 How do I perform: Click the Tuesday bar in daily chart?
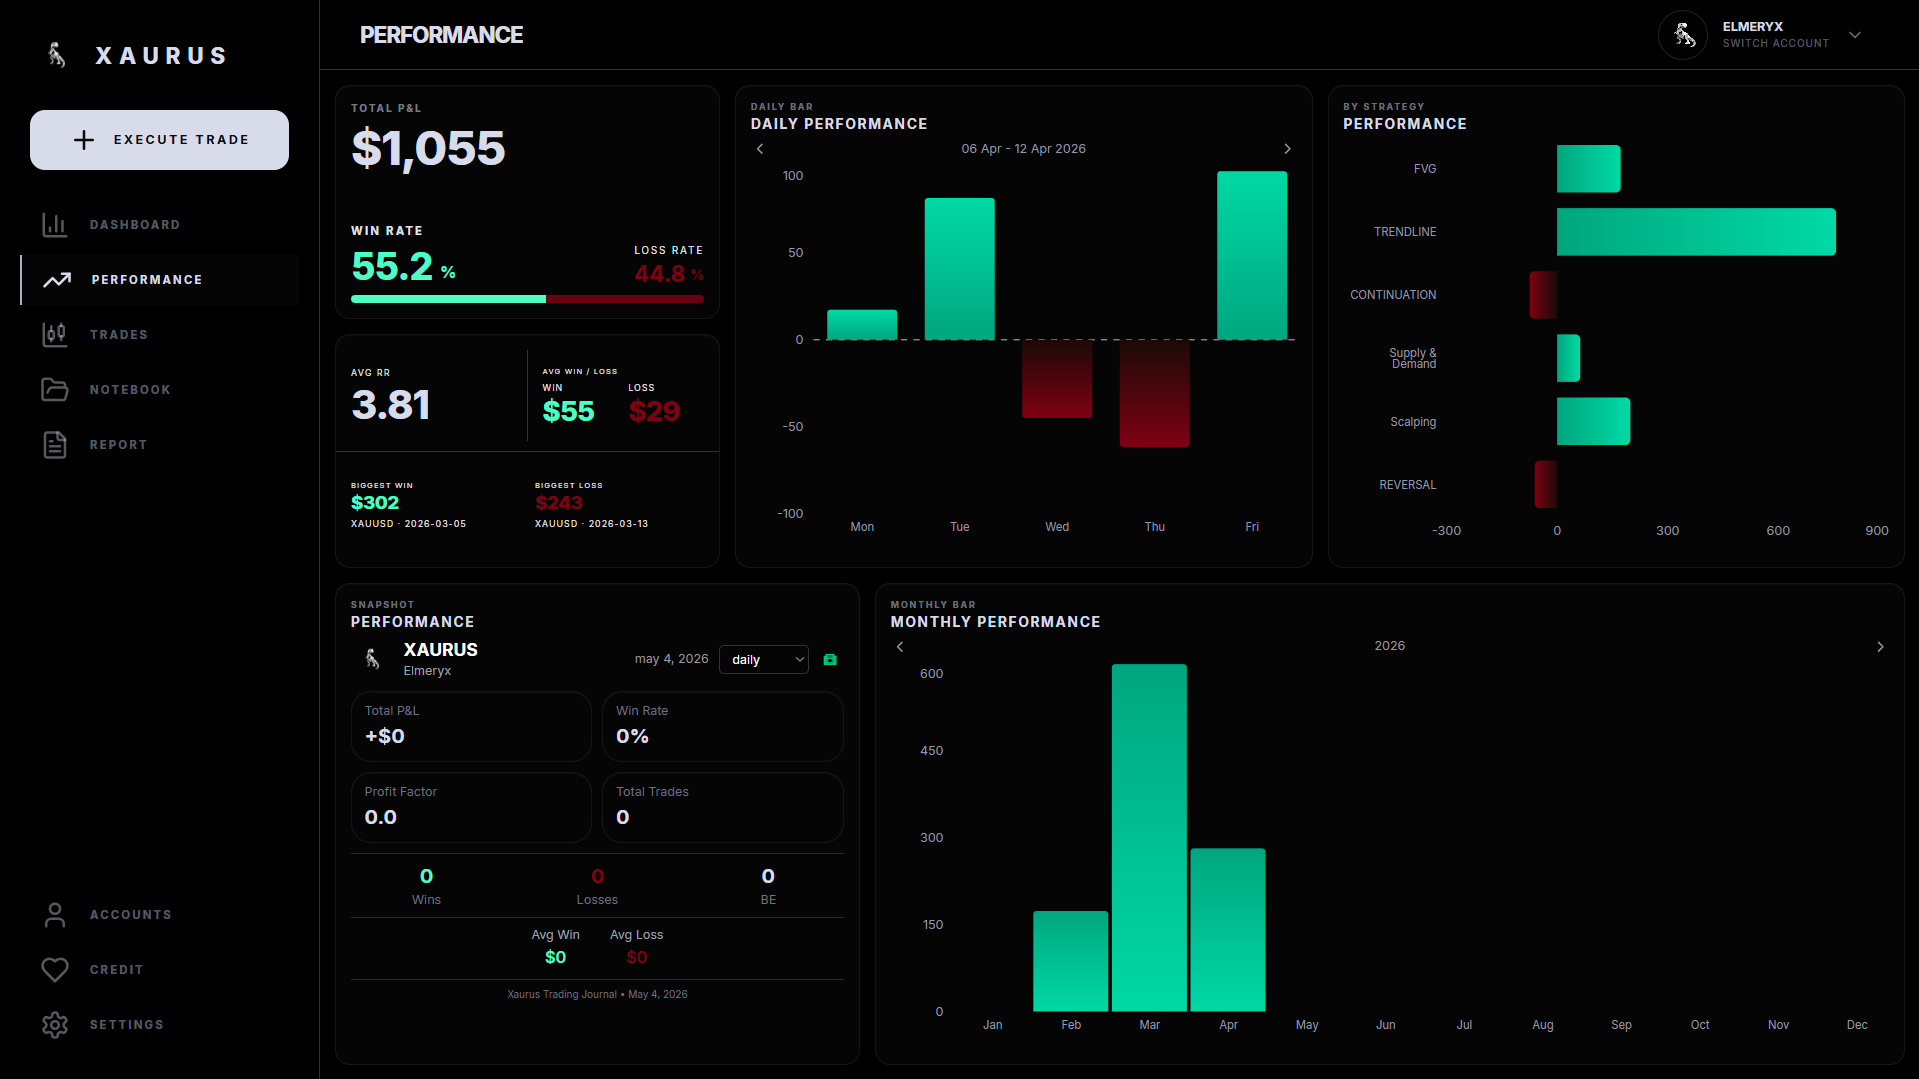coord(959,269)
